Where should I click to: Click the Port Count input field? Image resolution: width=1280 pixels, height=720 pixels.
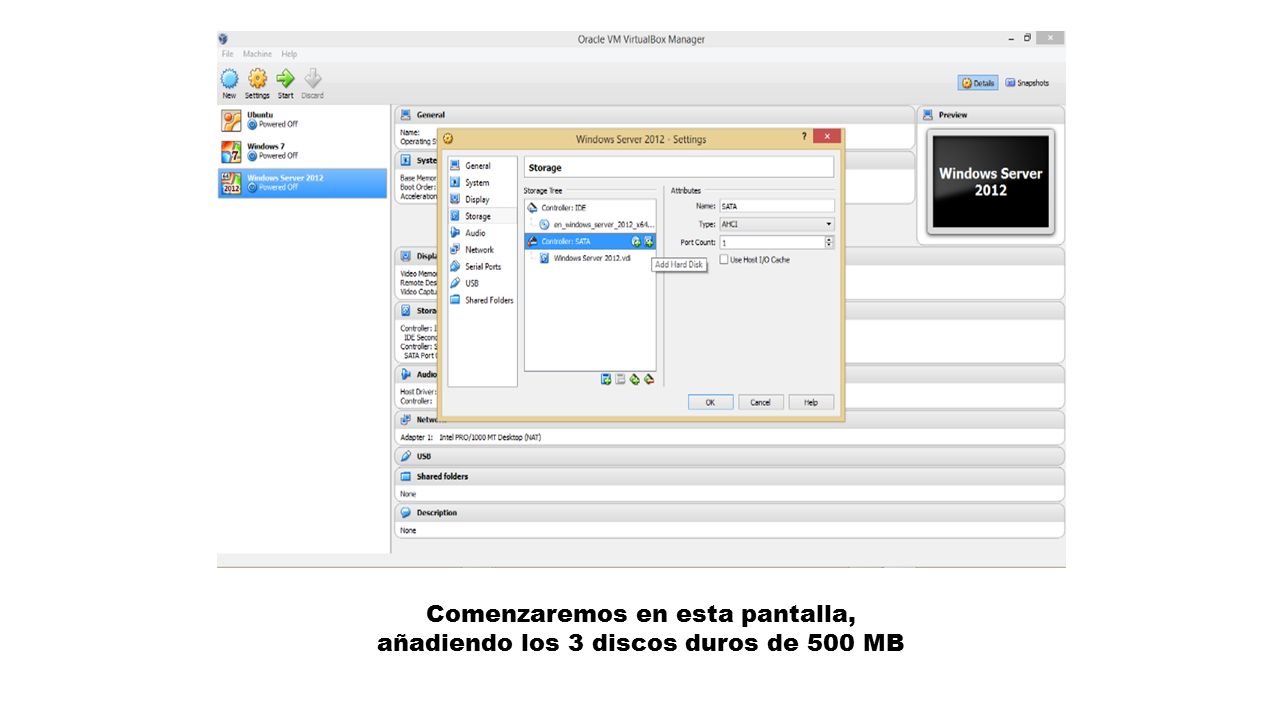tap(771, 242)
